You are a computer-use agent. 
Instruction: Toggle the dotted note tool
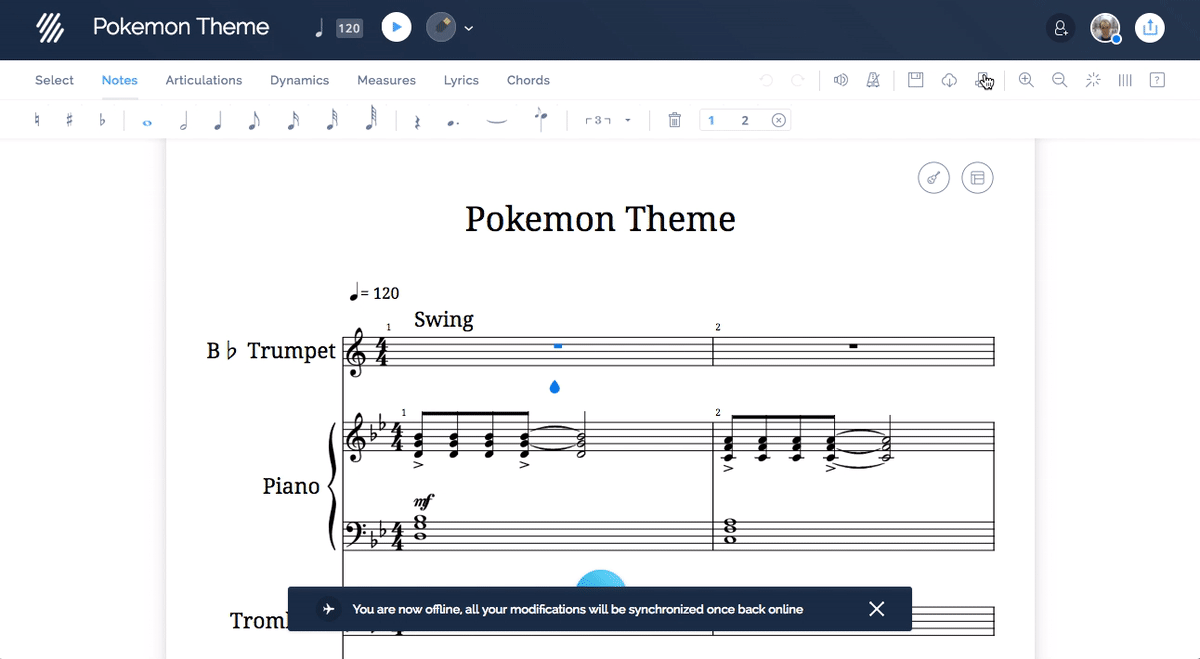[x=453, y=122]
